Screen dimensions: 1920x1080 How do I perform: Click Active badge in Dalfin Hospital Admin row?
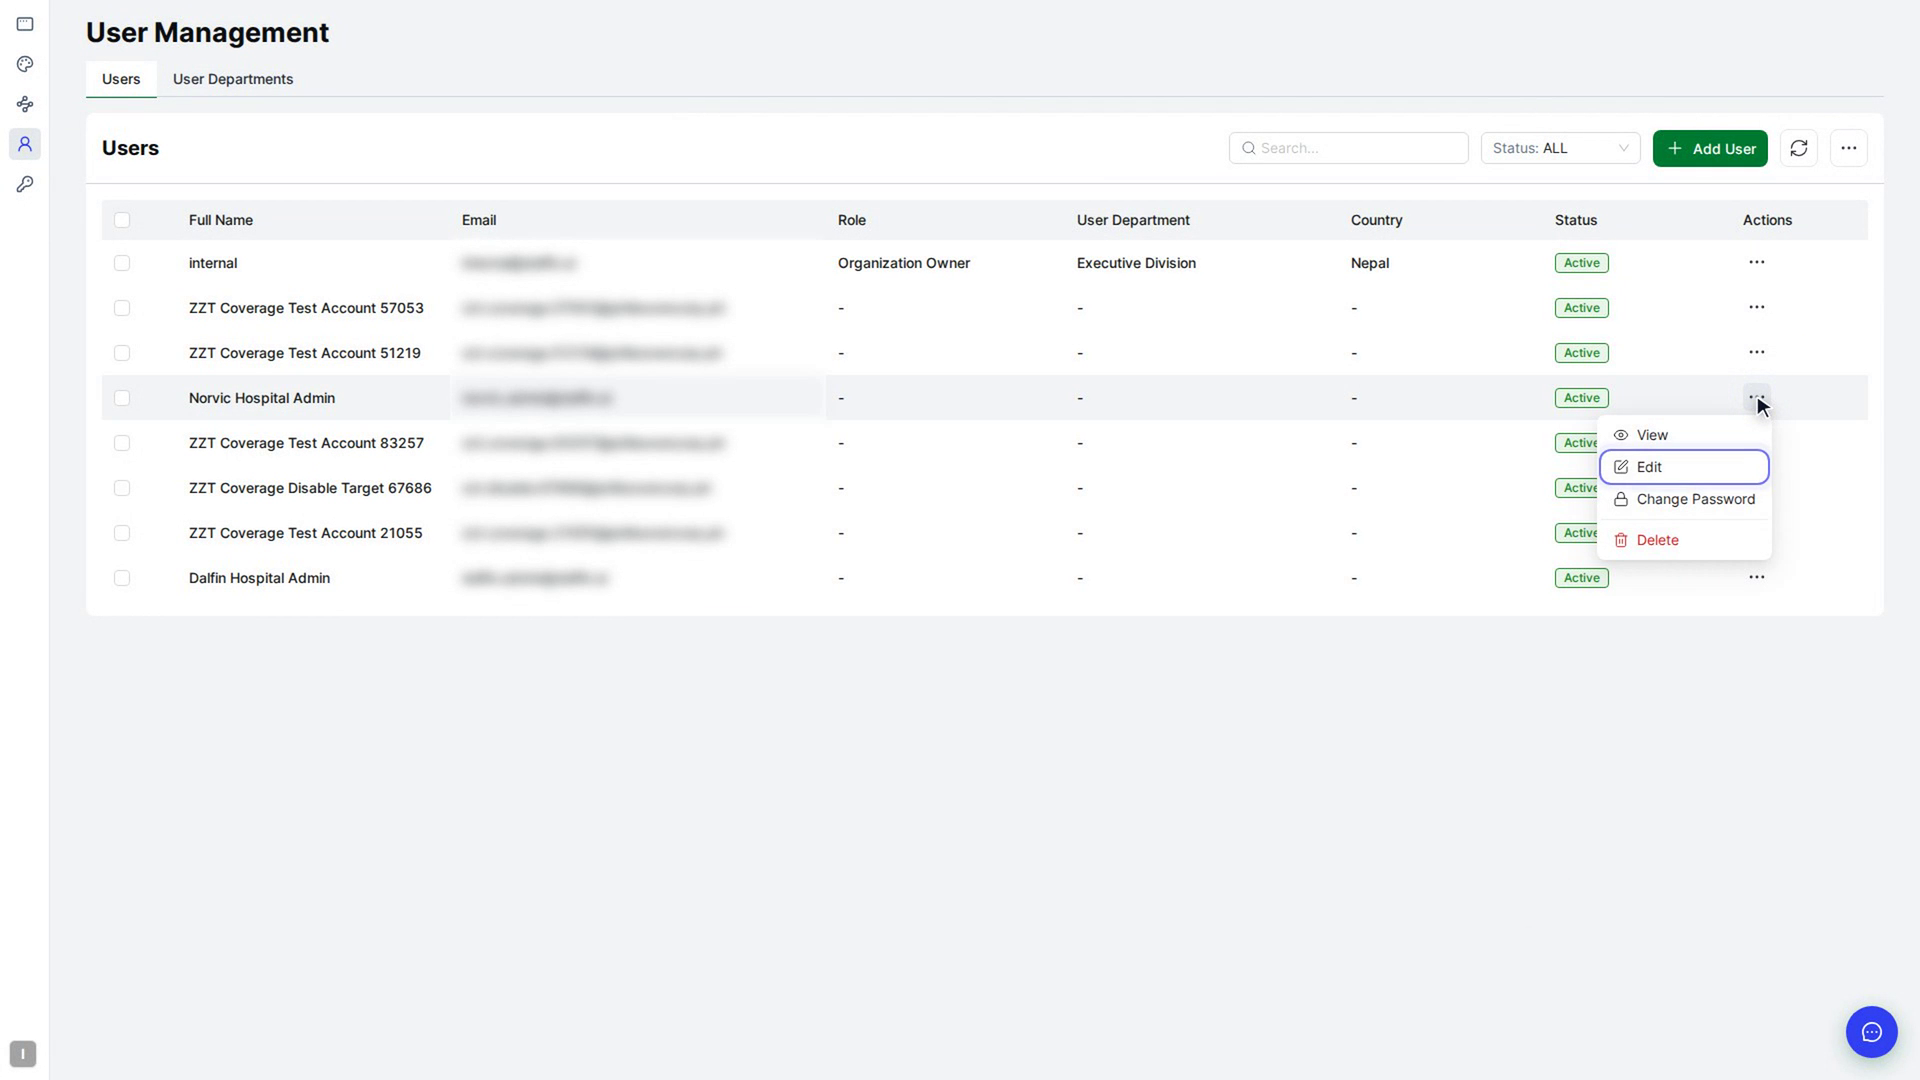click(1581, 578)
